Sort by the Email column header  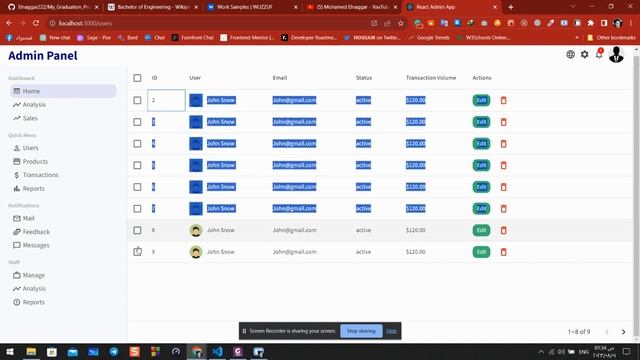(x=280, y=78)
